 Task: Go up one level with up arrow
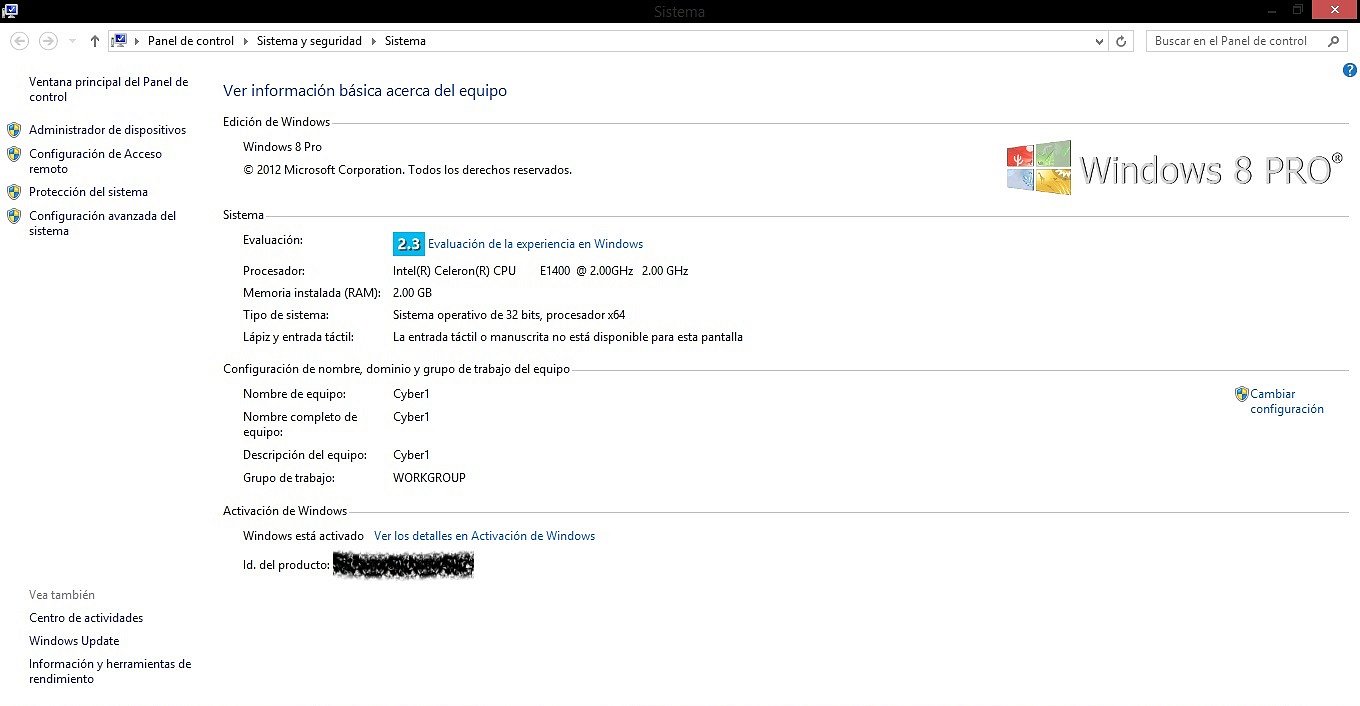[x=95, y=41]
